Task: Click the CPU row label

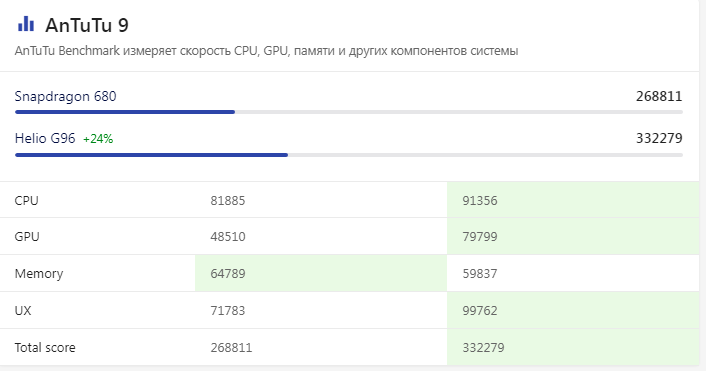Action: point(27,200)
